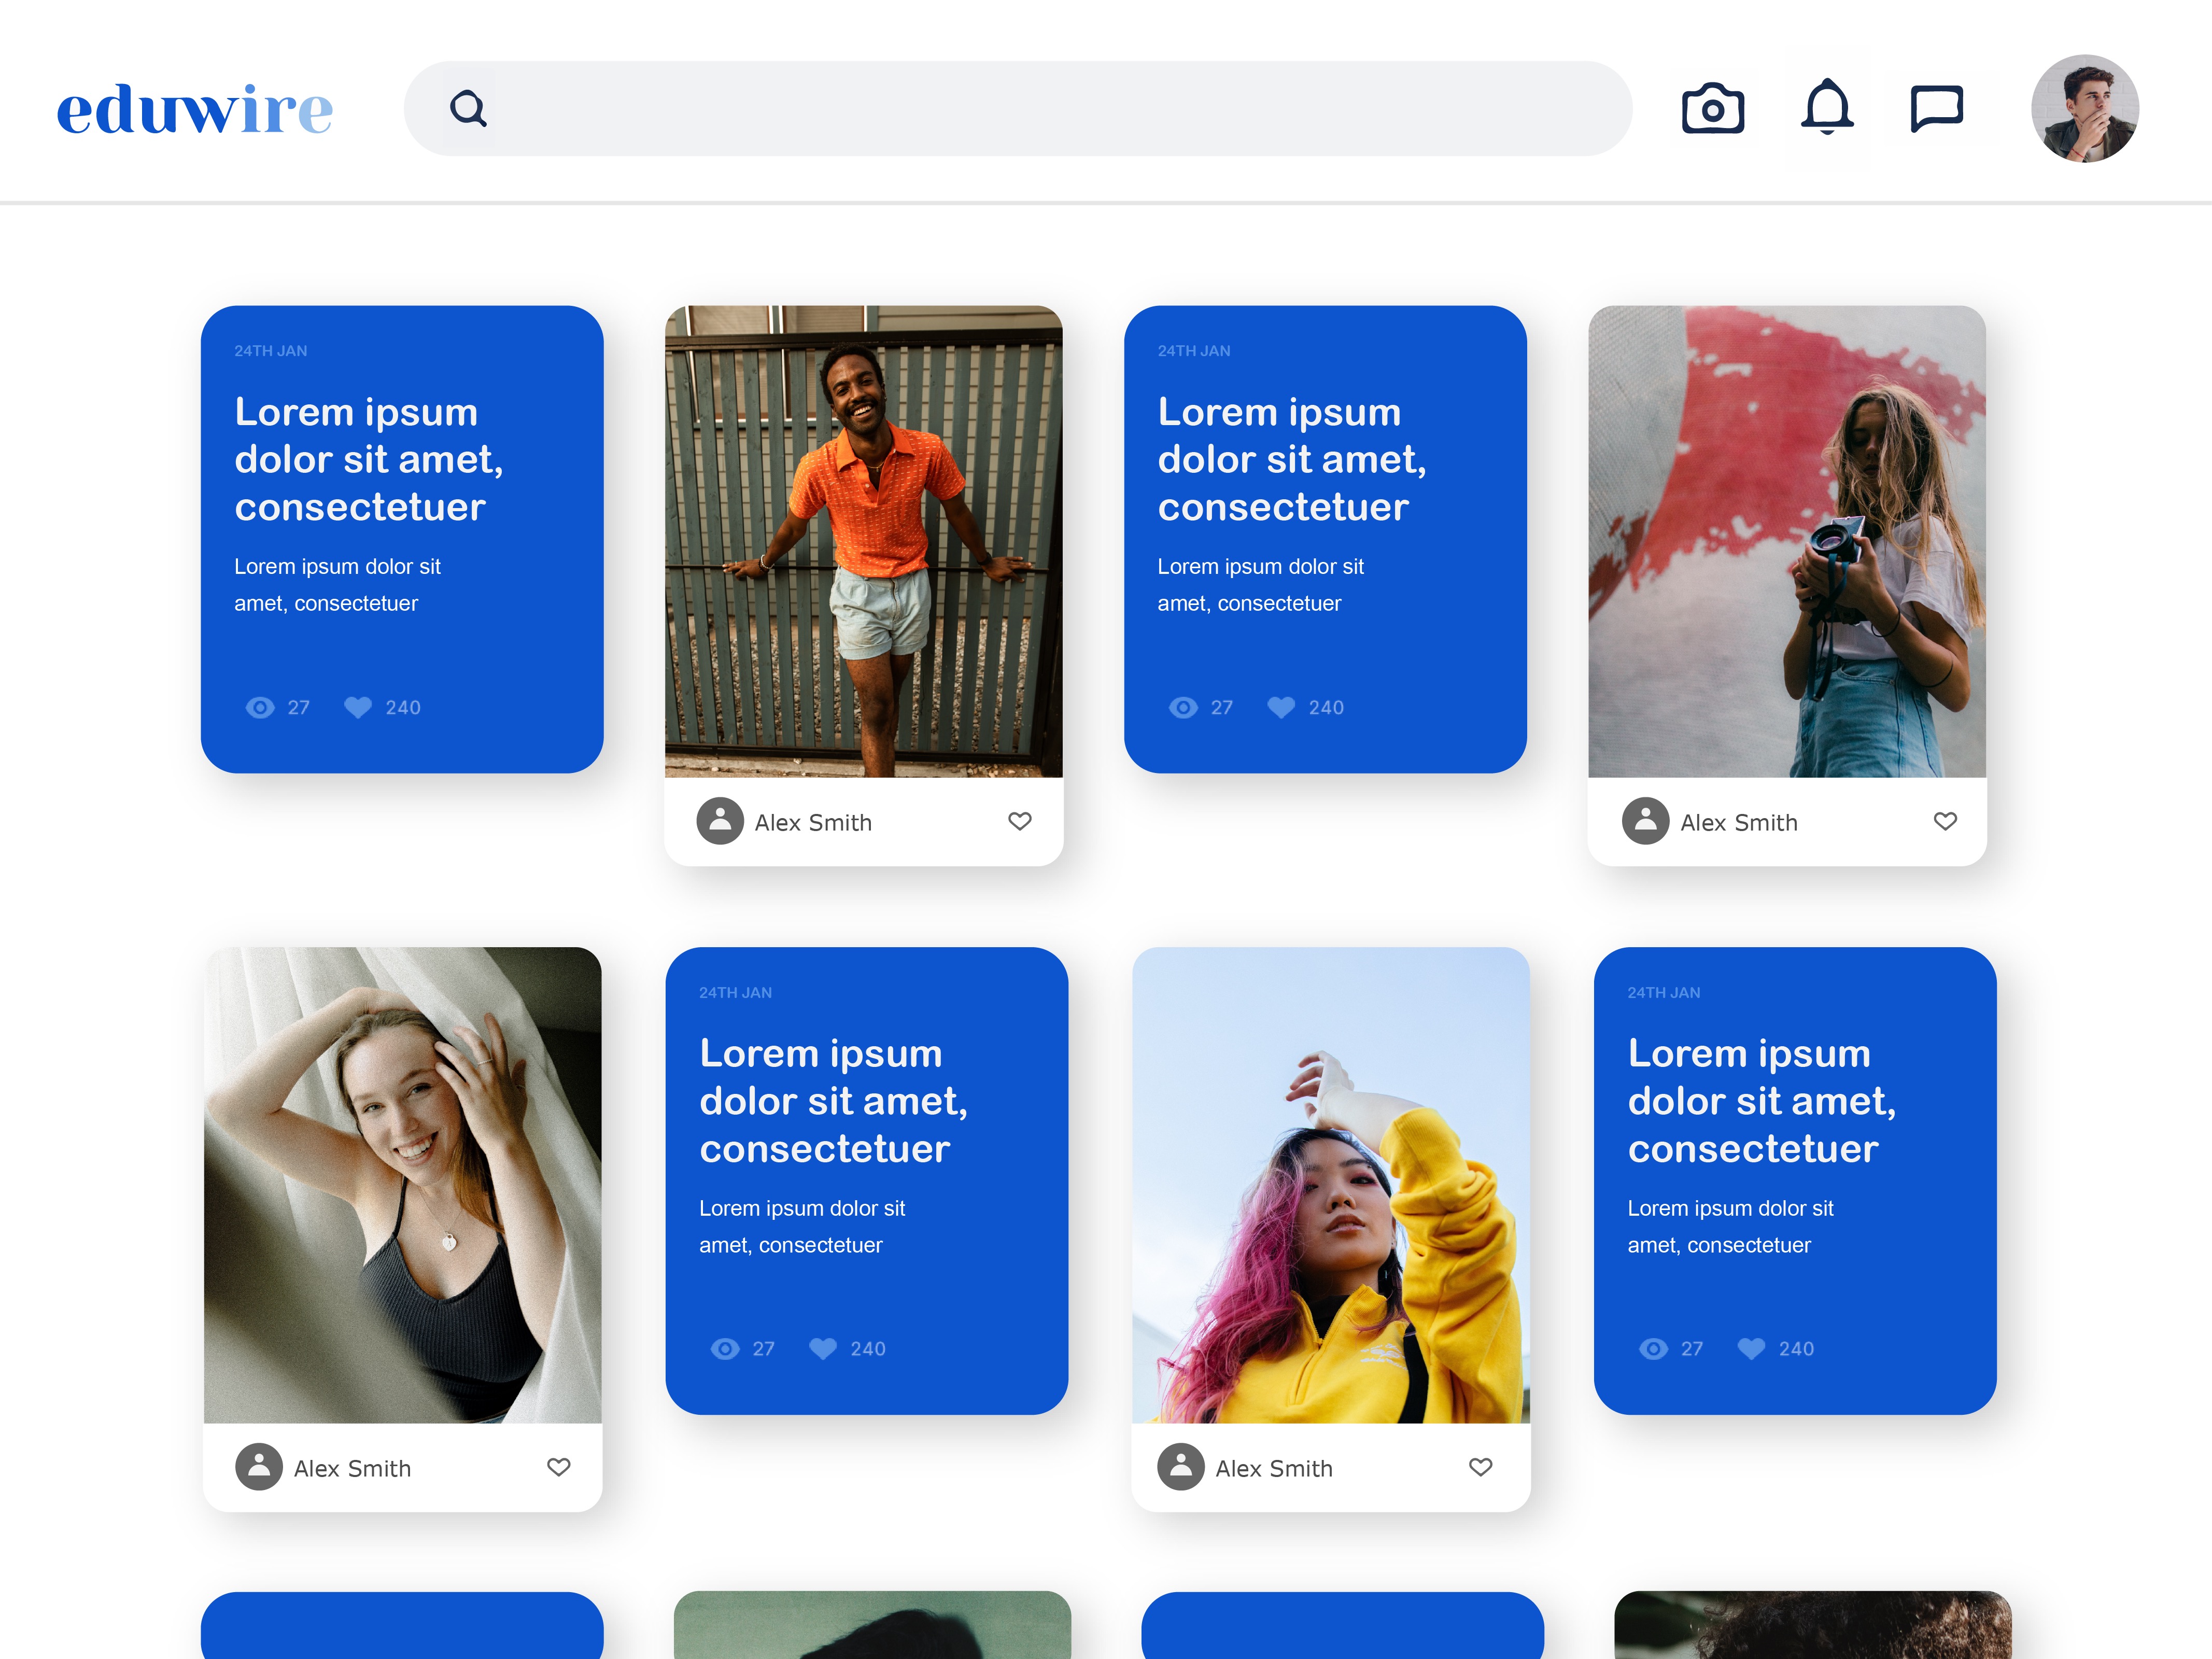Click heart icon on second-row middle blue card
This screenshot has width=2212, height=1659.
coord(822,1349)
